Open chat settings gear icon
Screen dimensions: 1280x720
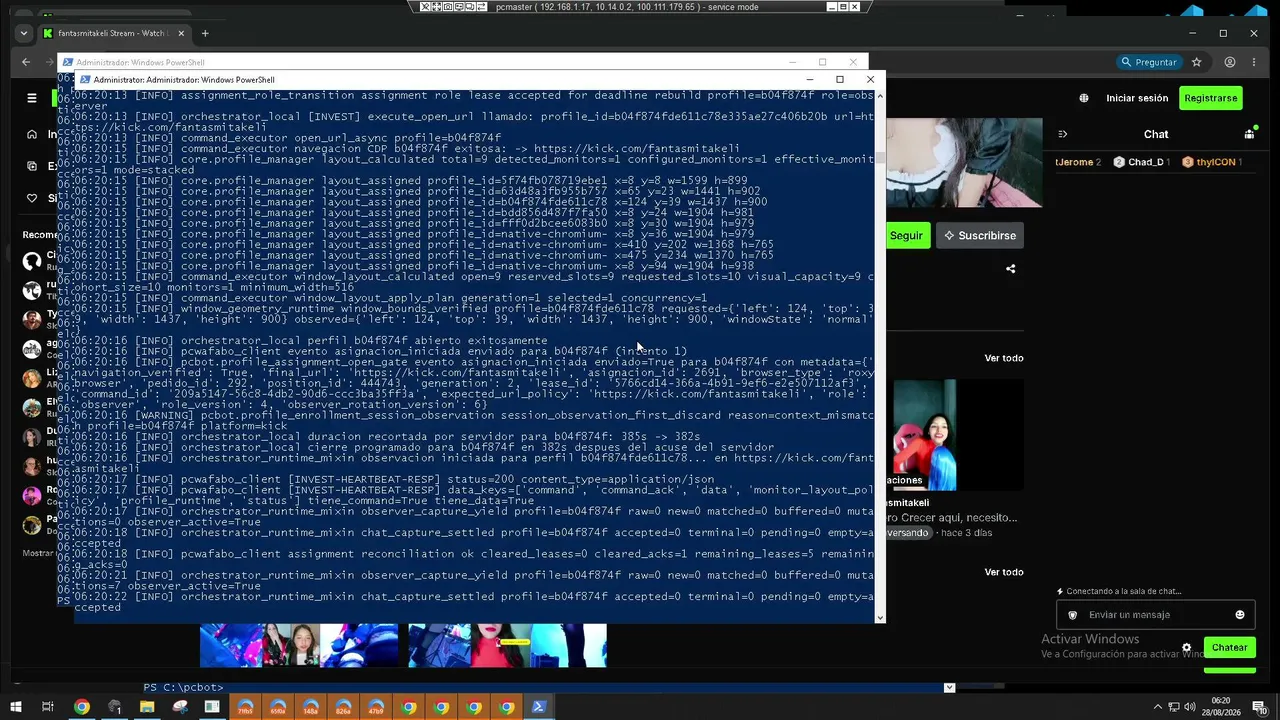coord(1187,648)
